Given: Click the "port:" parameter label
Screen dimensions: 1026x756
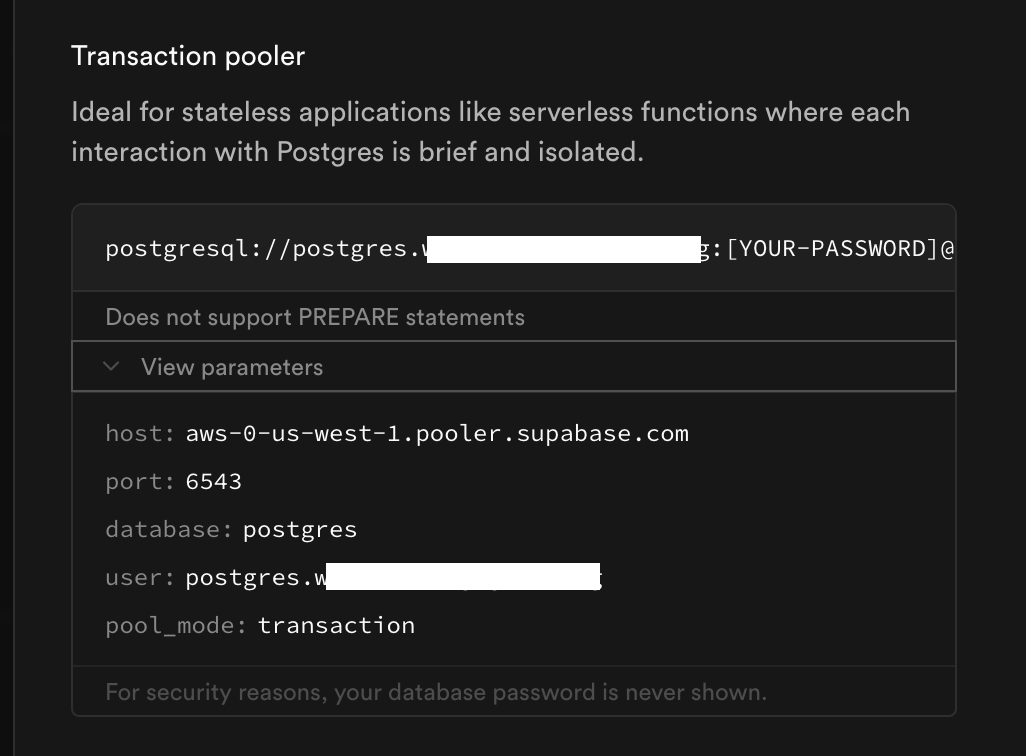Looking at the screenshot, I should [x=140, y=481].
